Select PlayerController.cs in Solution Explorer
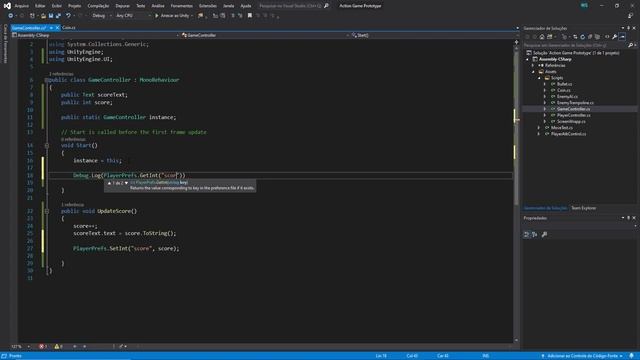The image size is (640, 360). point(573,115)
